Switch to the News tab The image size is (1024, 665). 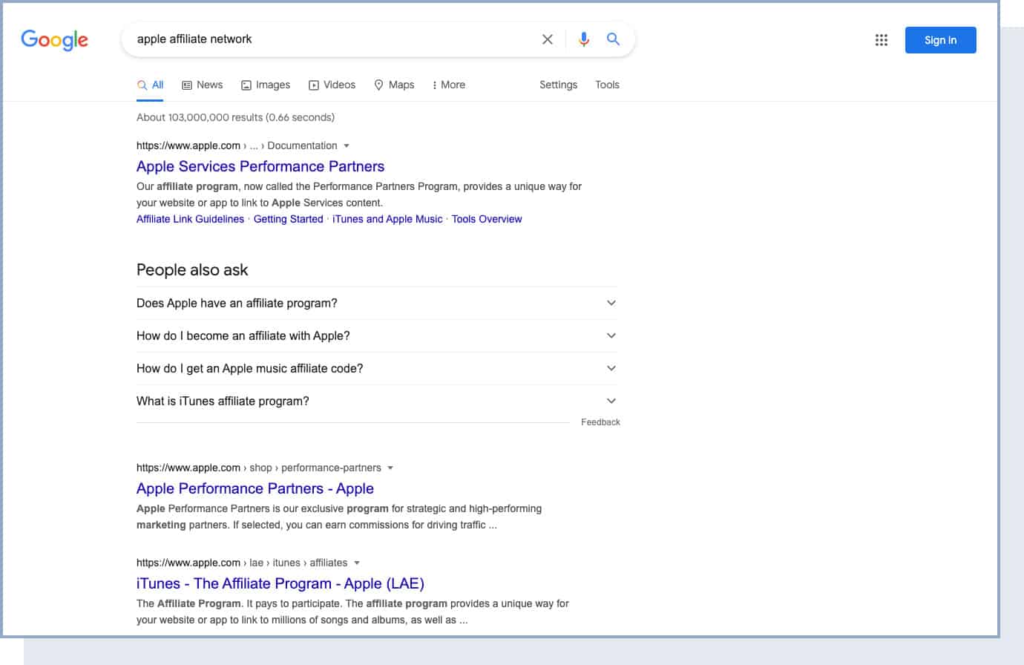[x=202, y=85]
